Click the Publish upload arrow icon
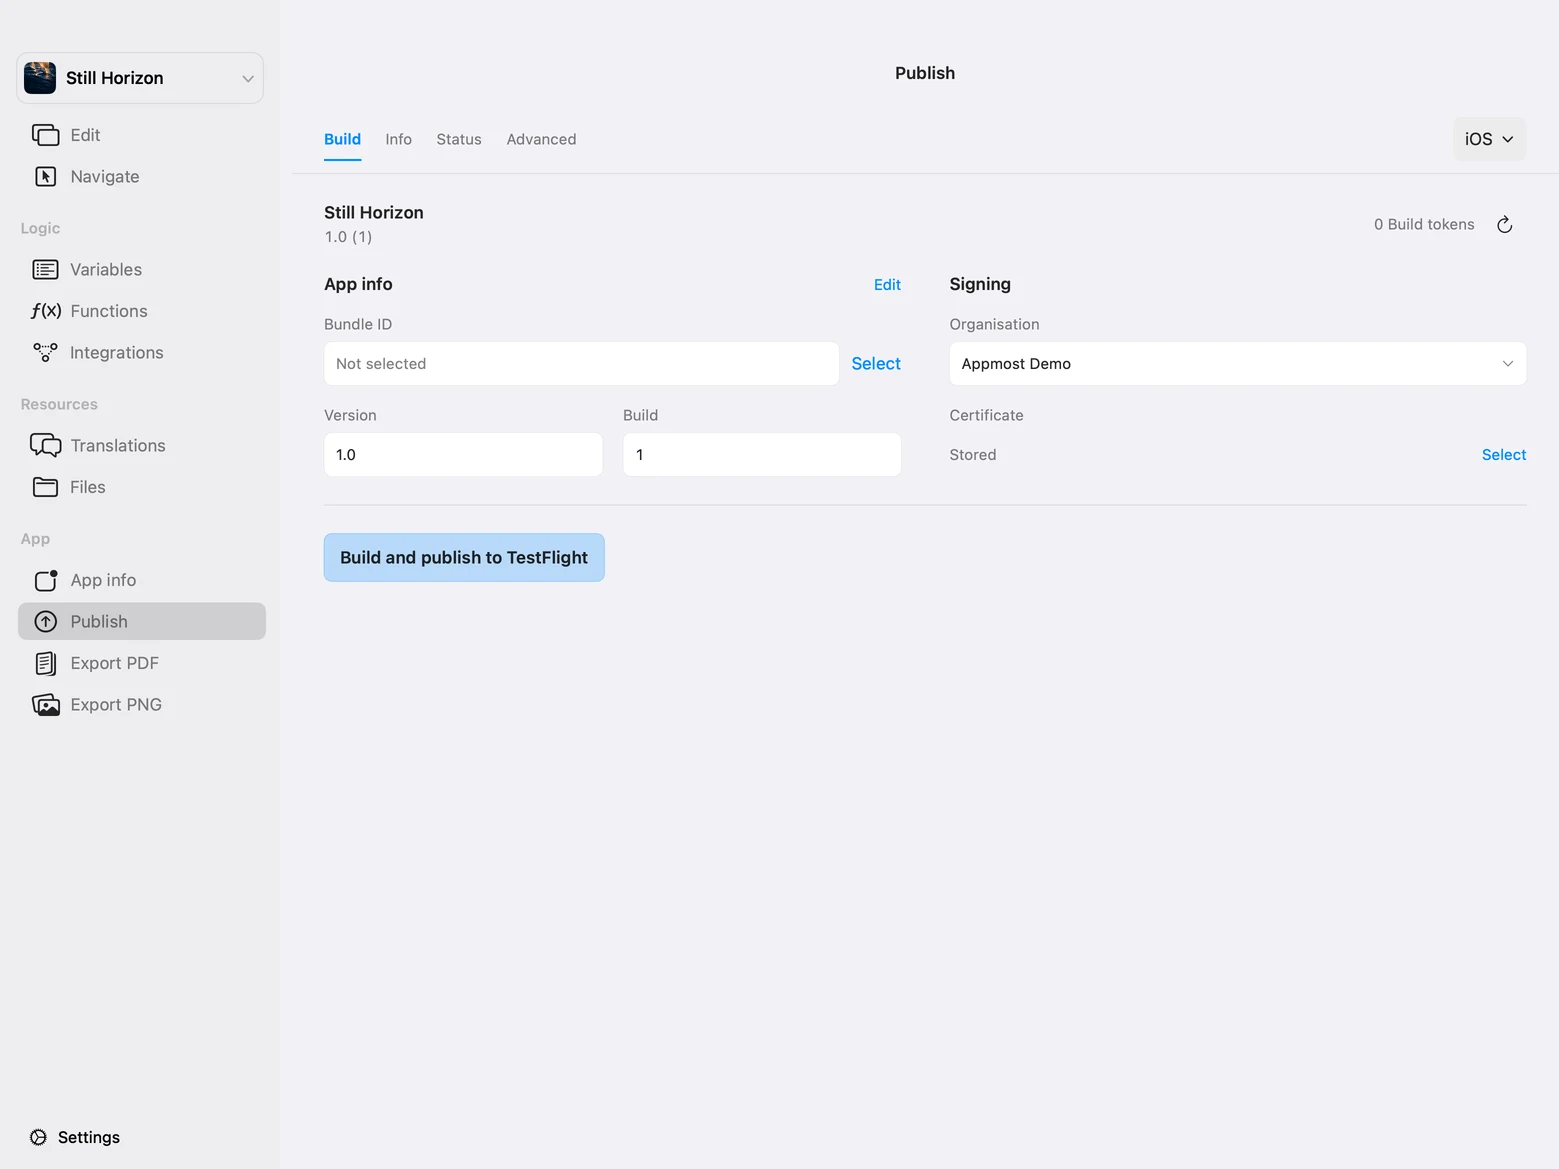Viewport: 1559px width, 1169px height. pyautogui.click(x=46, y=622)
